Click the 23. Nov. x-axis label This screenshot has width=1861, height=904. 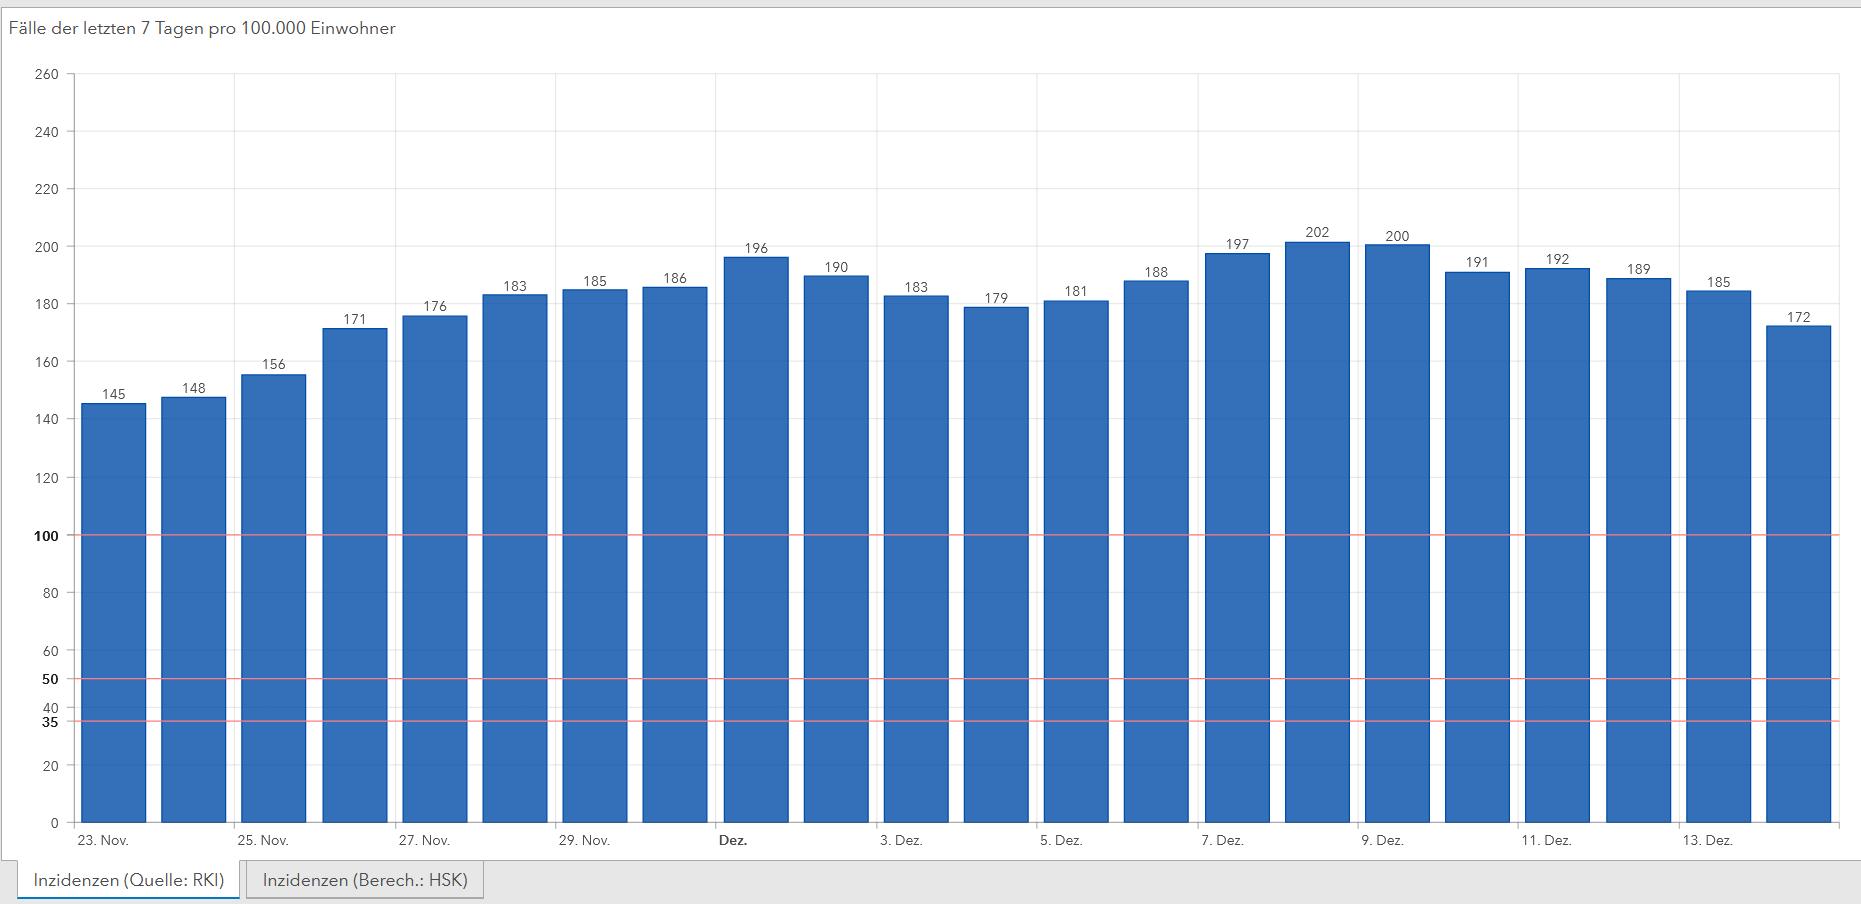tap(105, 841)
